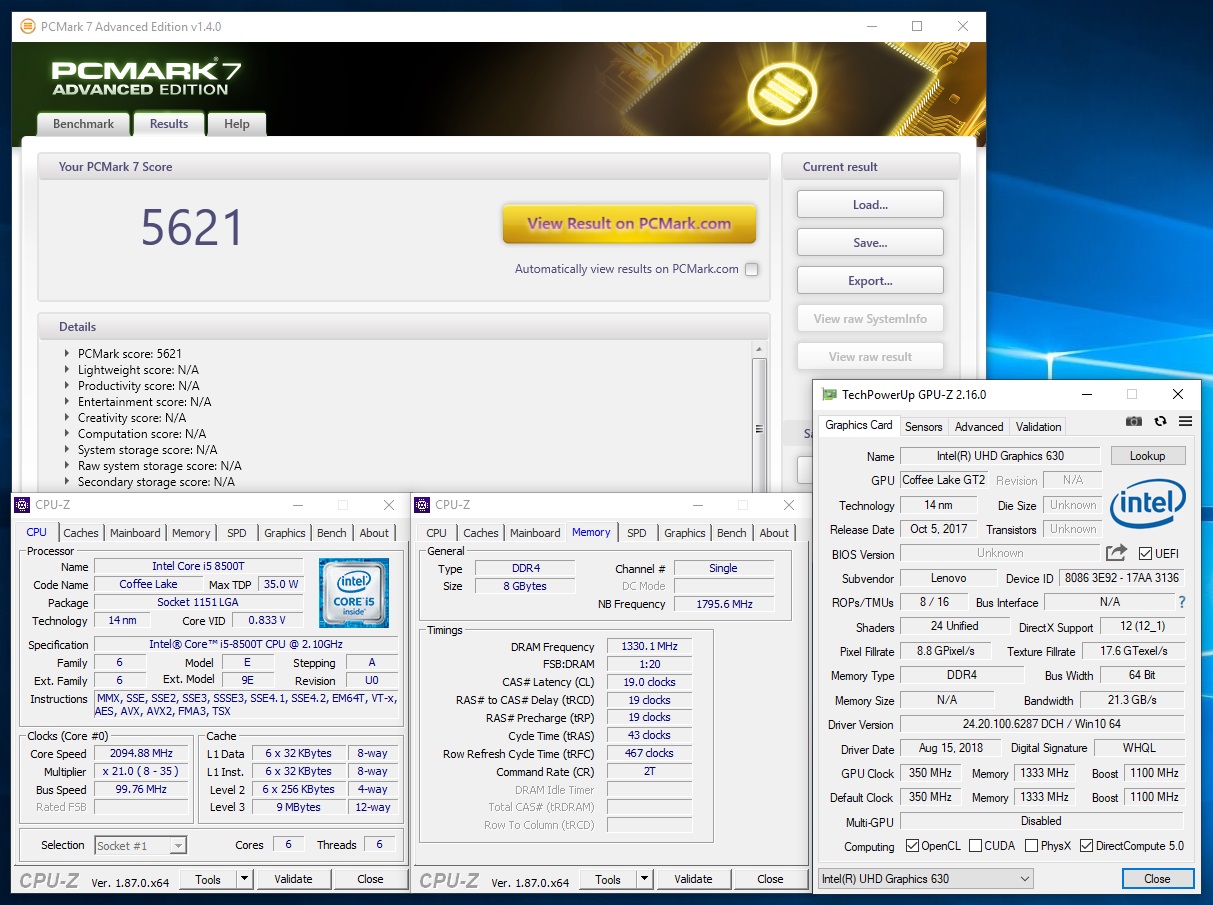Click the GPU-Z BIOS share export icon

click(x=1116, y=552)
